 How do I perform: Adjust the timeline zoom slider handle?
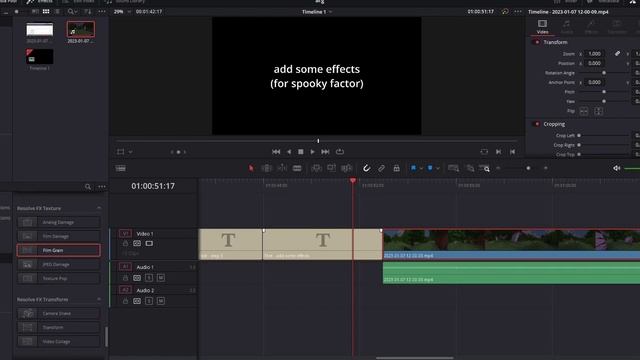[528, 168]
